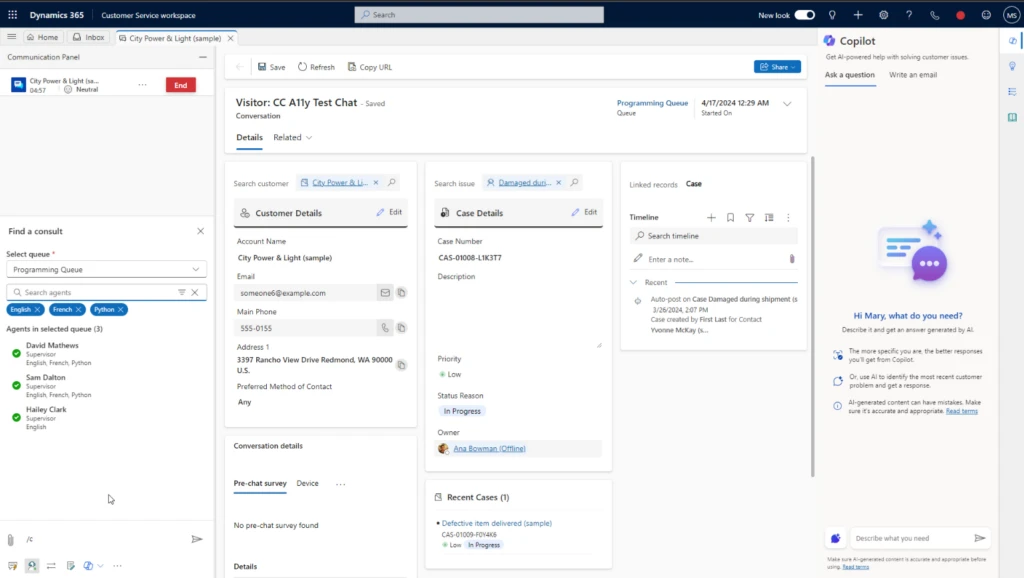Expand the translation language chevron in the composer
1024x578 pixels.
(x=98, y=565)
